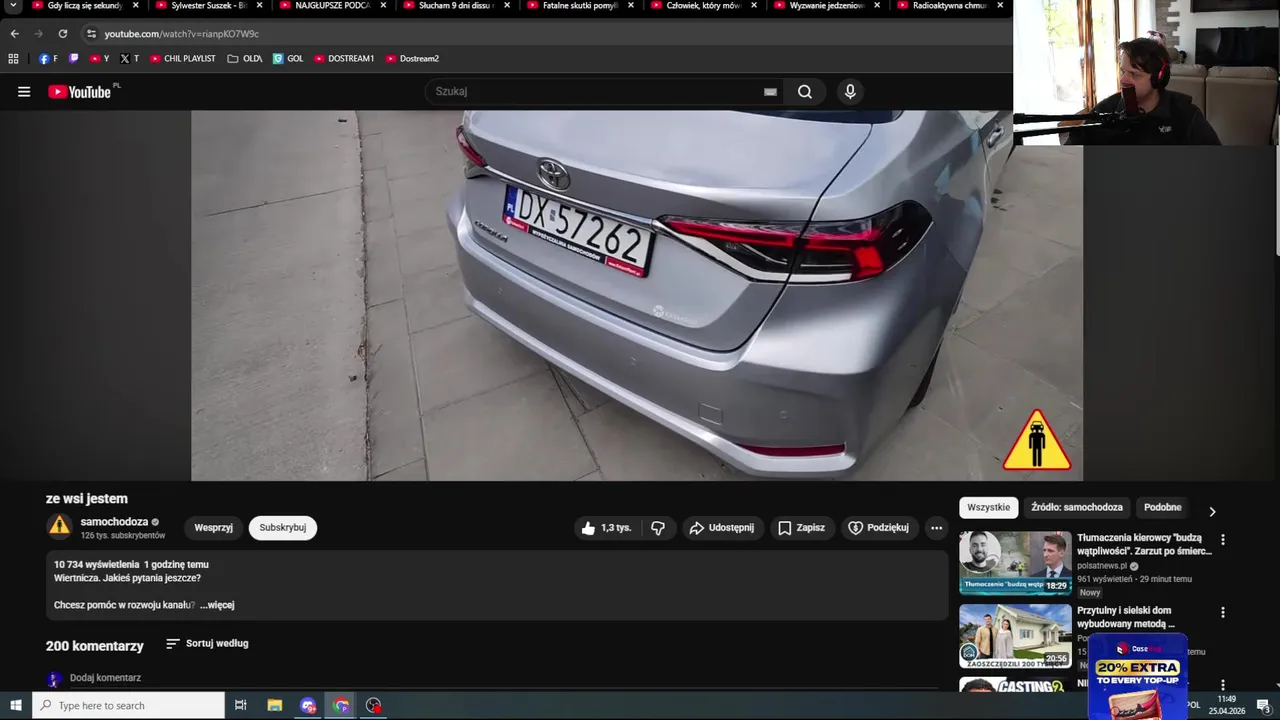The image size is (1280, 720).
Task: Open the Tłumaczenia kierowcy video thumbnail
Action: click(x=1015, y=563)
